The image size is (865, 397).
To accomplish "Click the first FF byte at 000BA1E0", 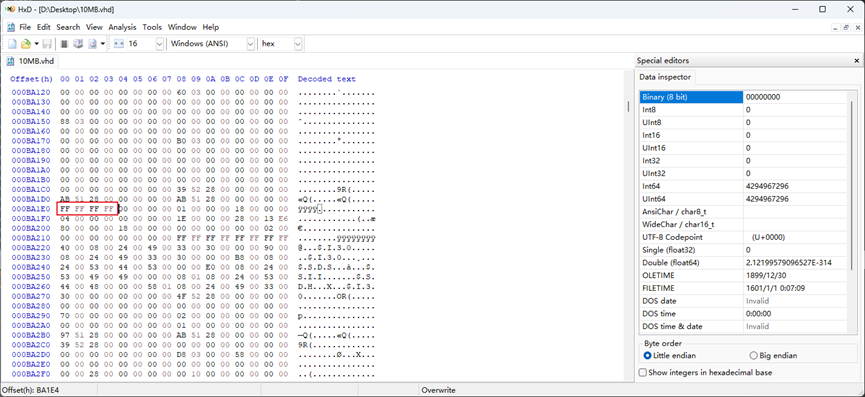I will pyautogui.click(x=65, y=209).
